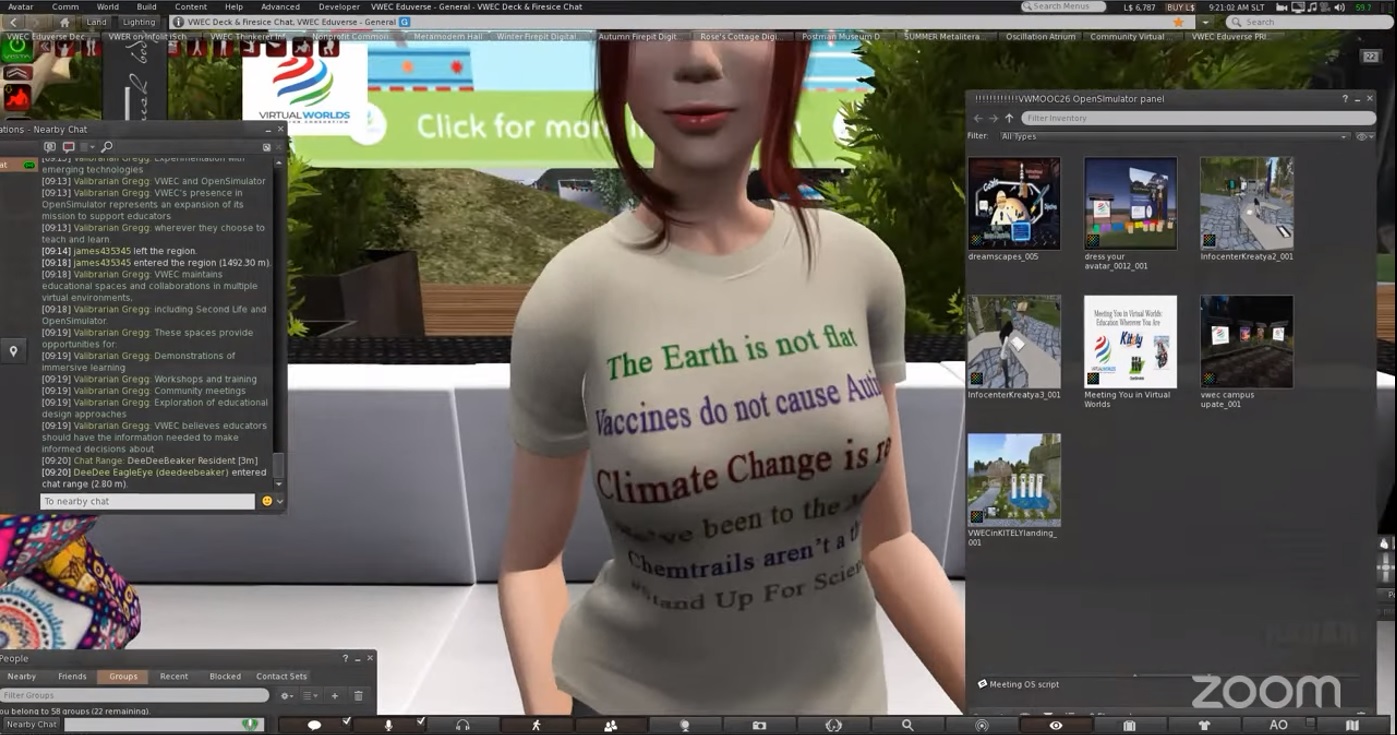Toggle the green voice indicator in chat bar
The image size is (1397, 735).
click(250, 724)
